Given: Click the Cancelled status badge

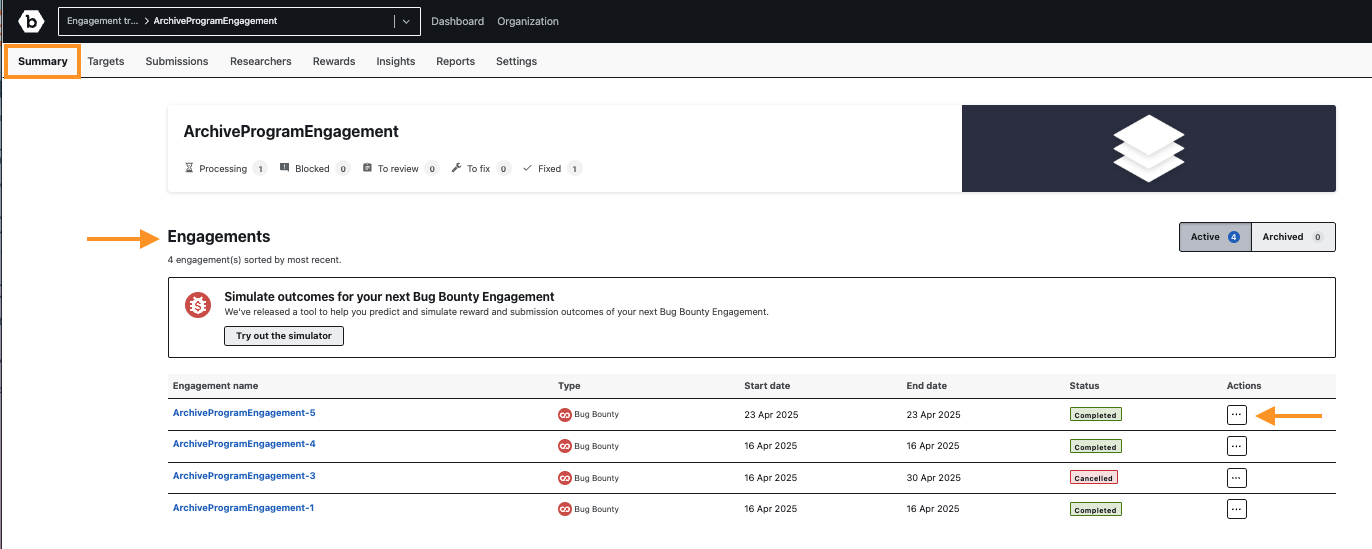Looking at the screenshot, I should 1093,478.
